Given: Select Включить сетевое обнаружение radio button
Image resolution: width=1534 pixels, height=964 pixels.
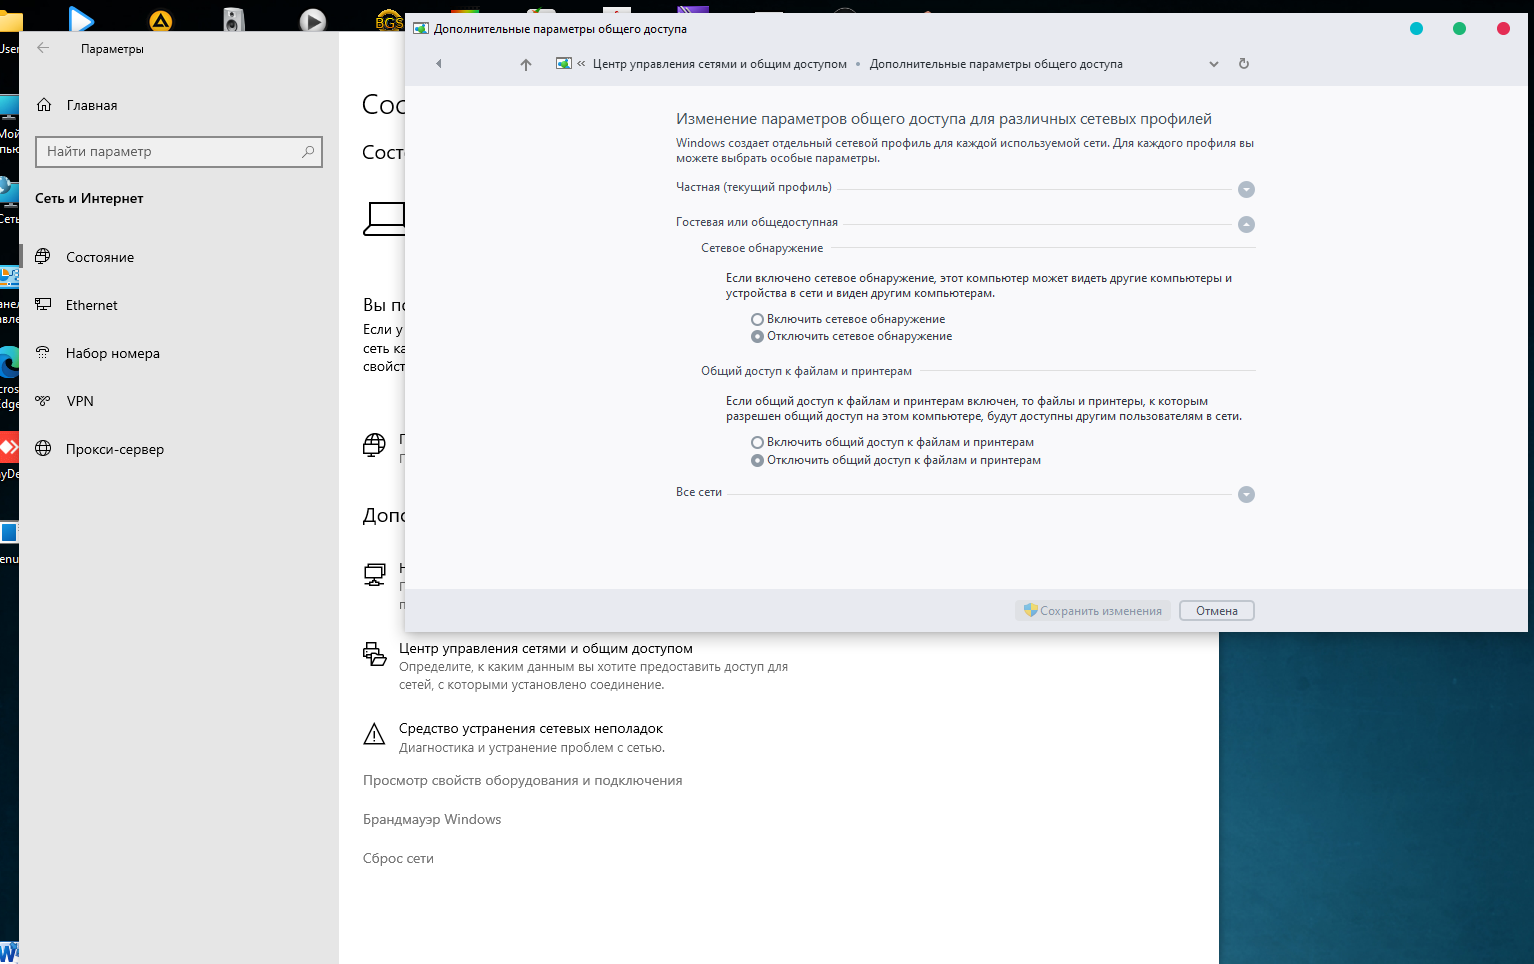Looking at the screenshot, I should (x=757, y=319).
